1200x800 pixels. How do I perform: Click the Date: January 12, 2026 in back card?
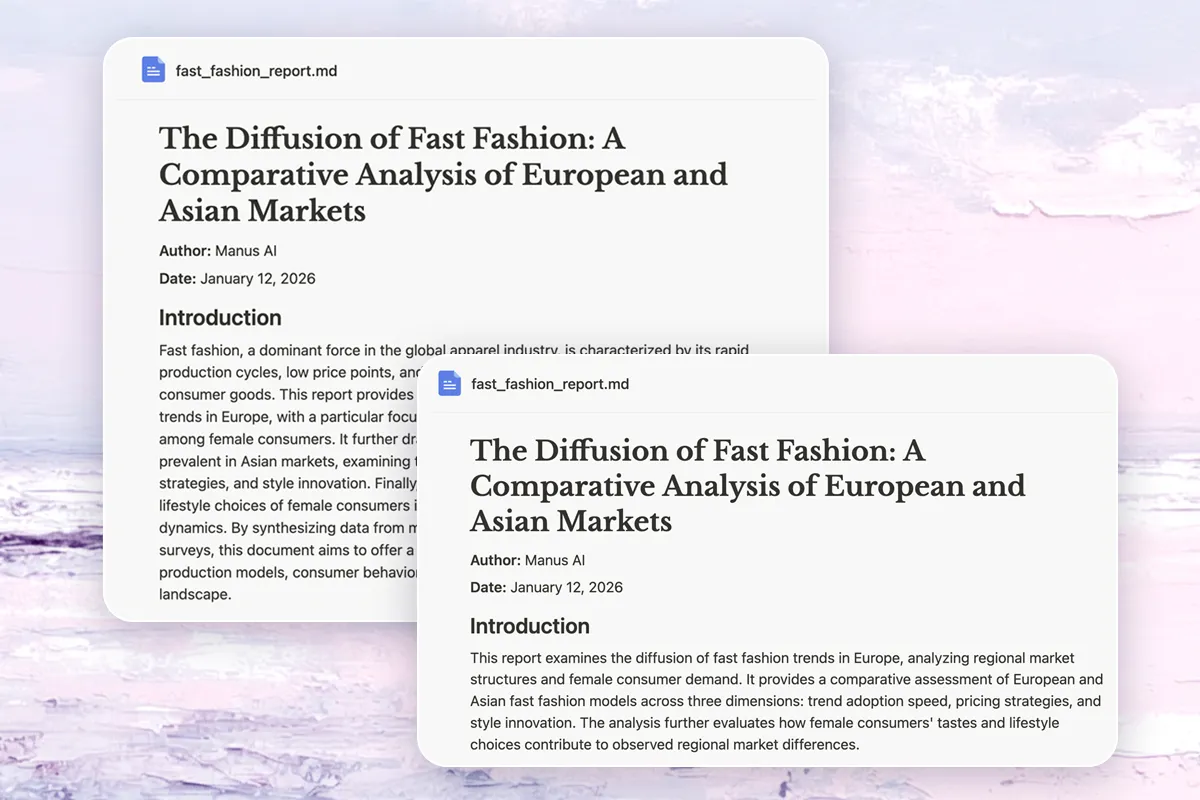(x=237, y=279)
